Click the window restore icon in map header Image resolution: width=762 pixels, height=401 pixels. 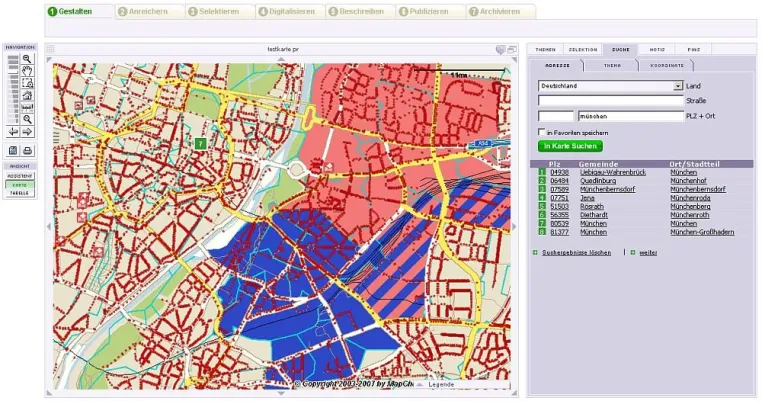512,50
